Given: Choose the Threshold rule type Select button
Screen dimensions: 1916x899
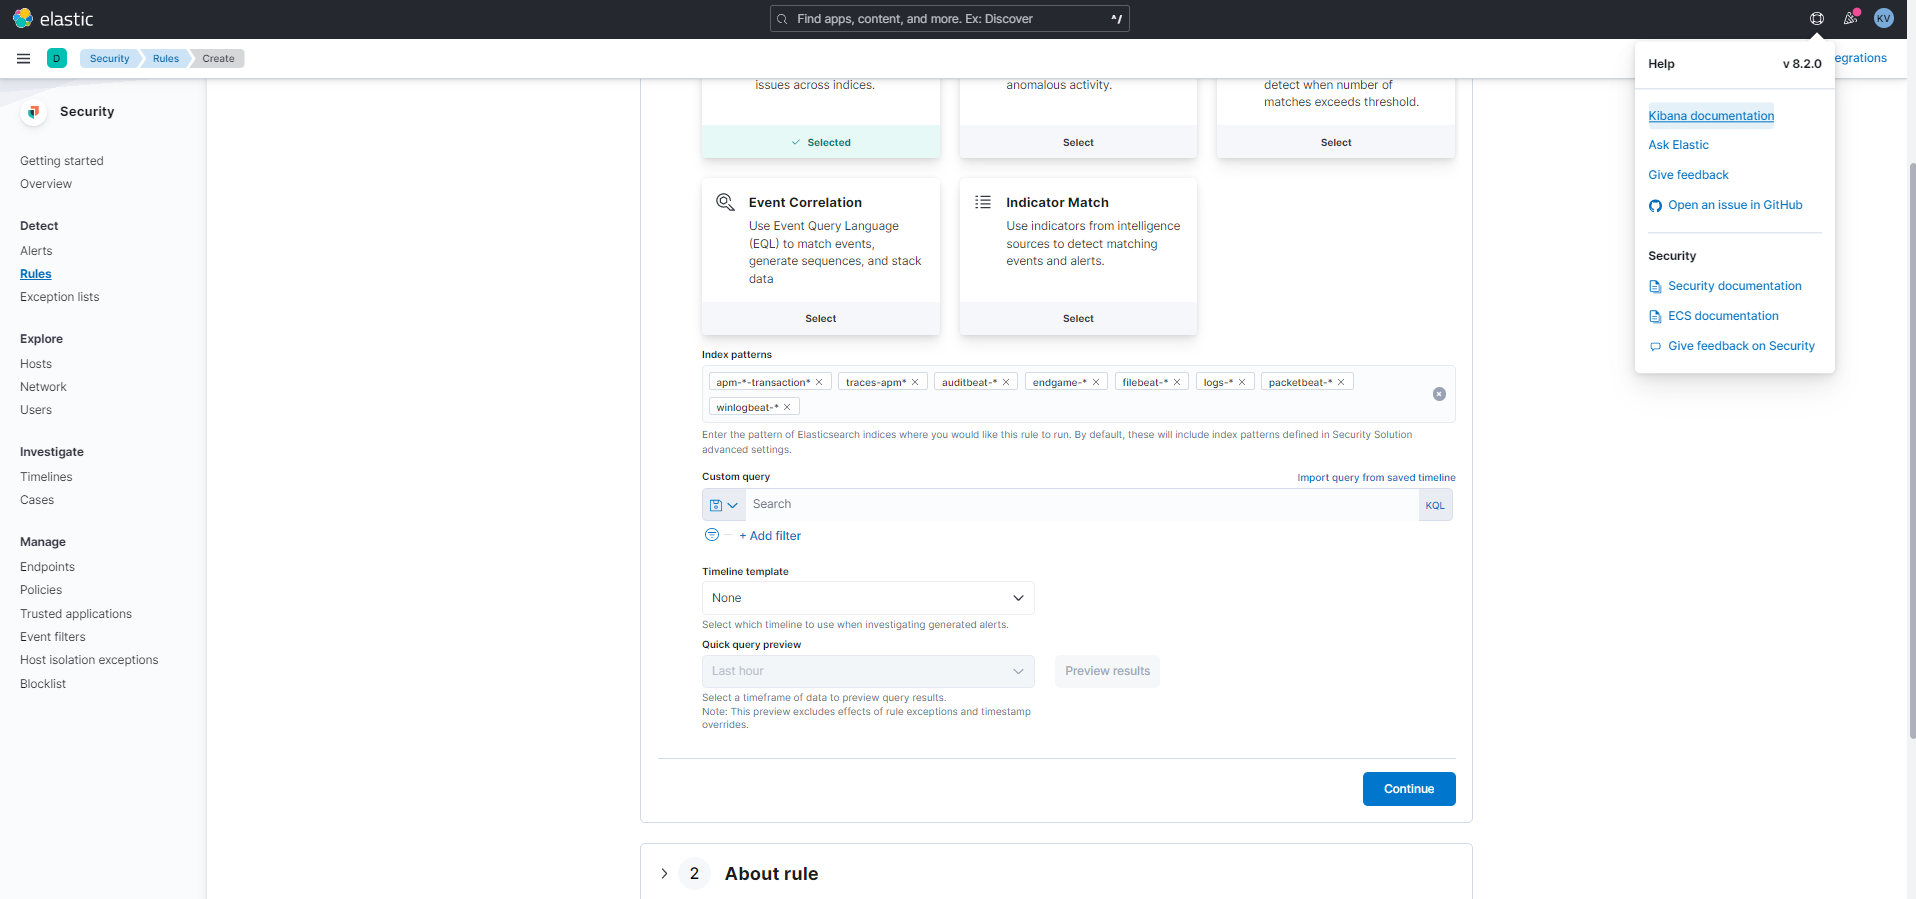Looking at the screenshot, I should tap(1336, 143).
